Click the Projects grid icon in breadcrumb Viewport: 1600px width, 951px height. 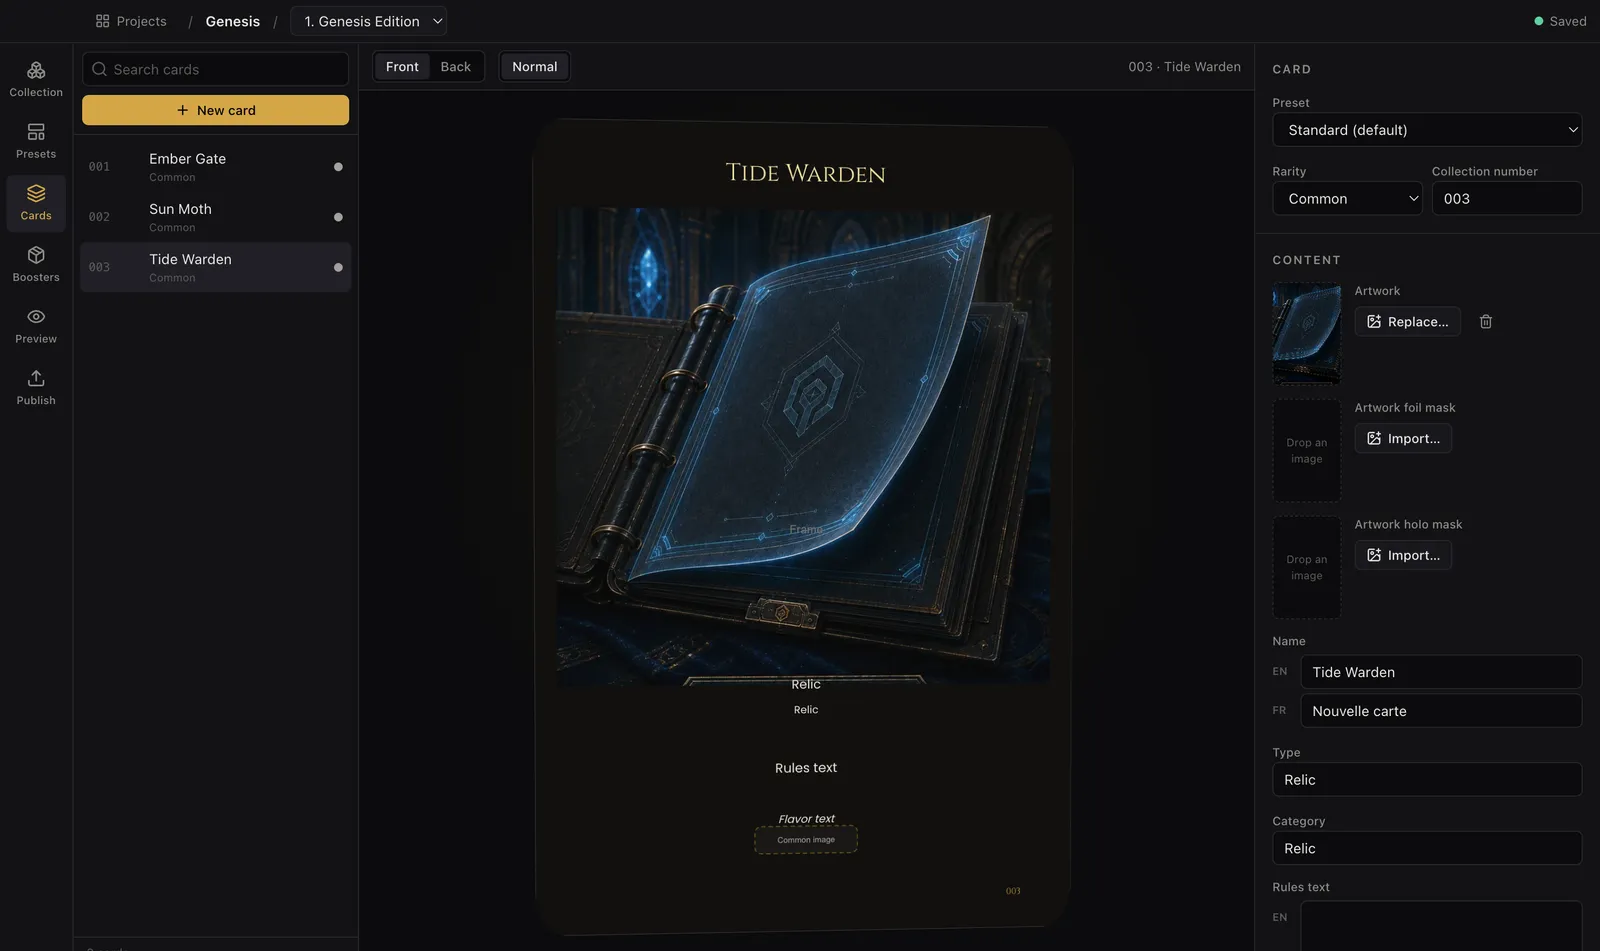click(102, 21)
